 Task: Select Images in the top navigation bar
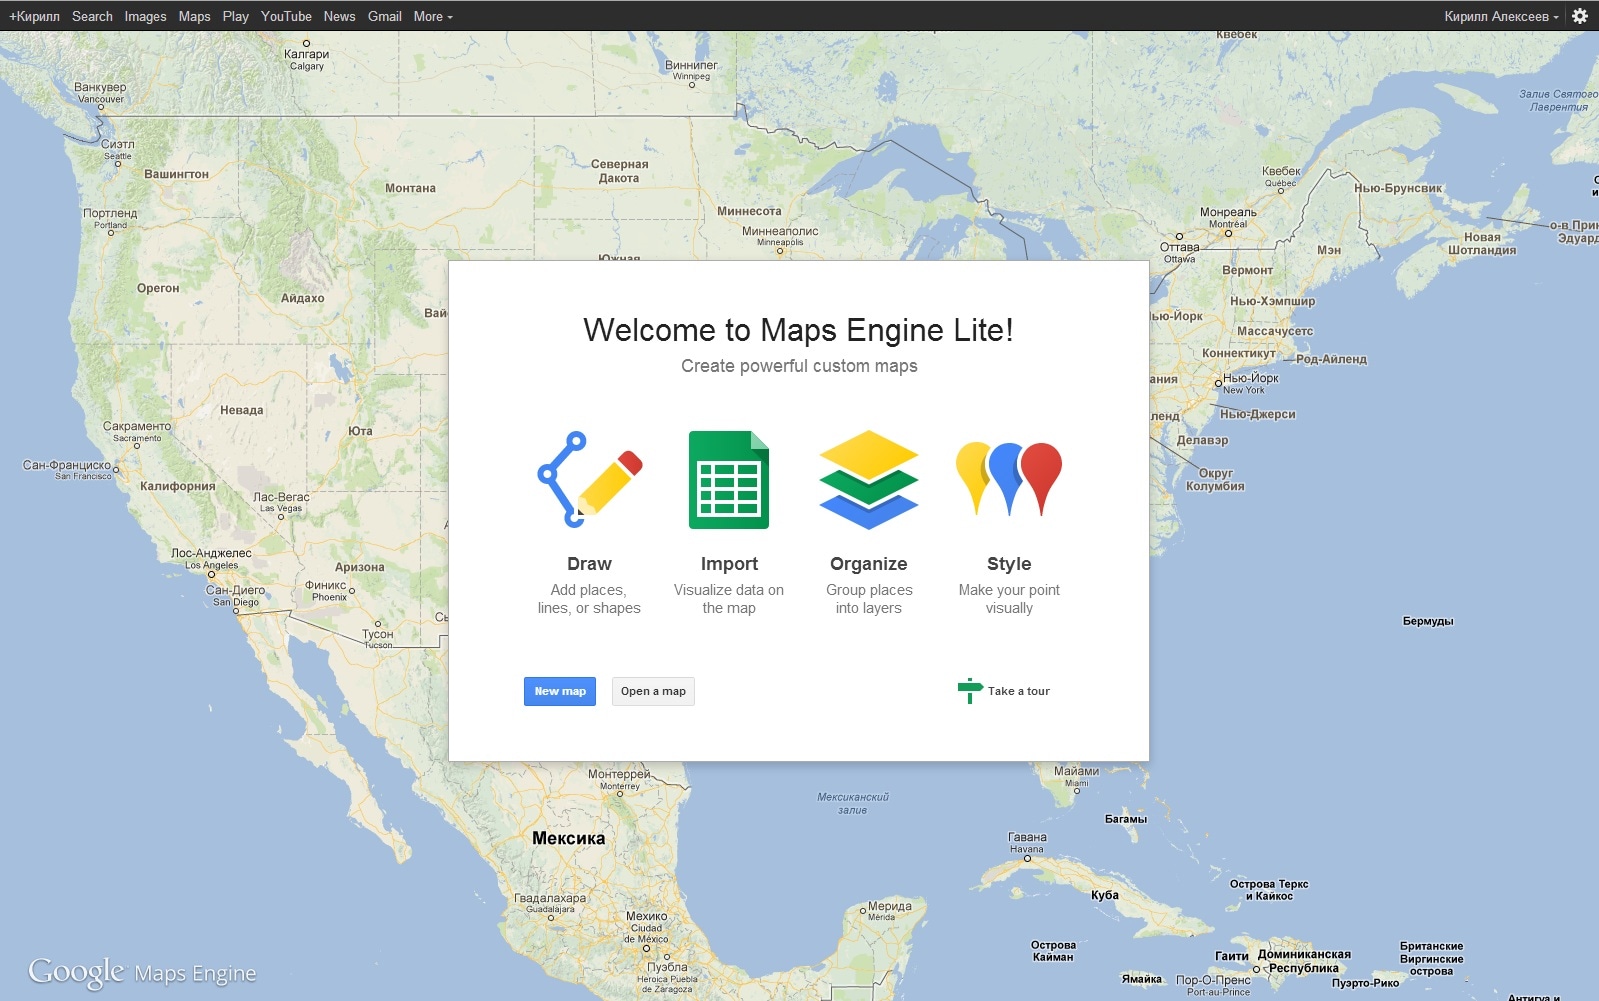[145, 16]
